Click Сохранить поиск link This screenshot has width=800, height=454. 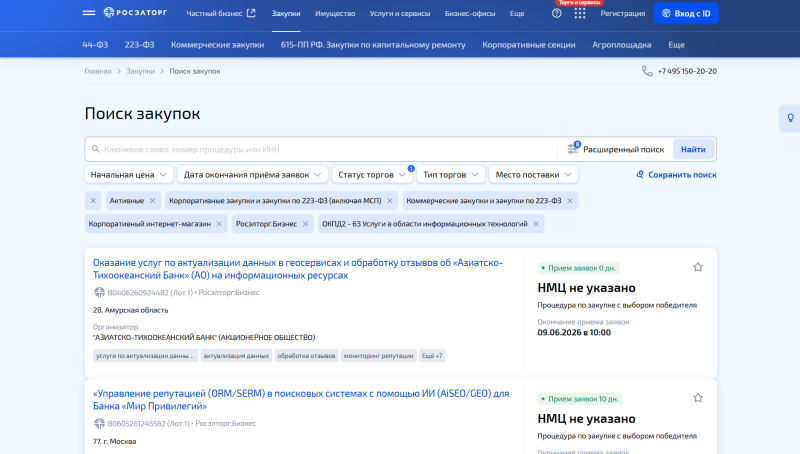(682, 174)
